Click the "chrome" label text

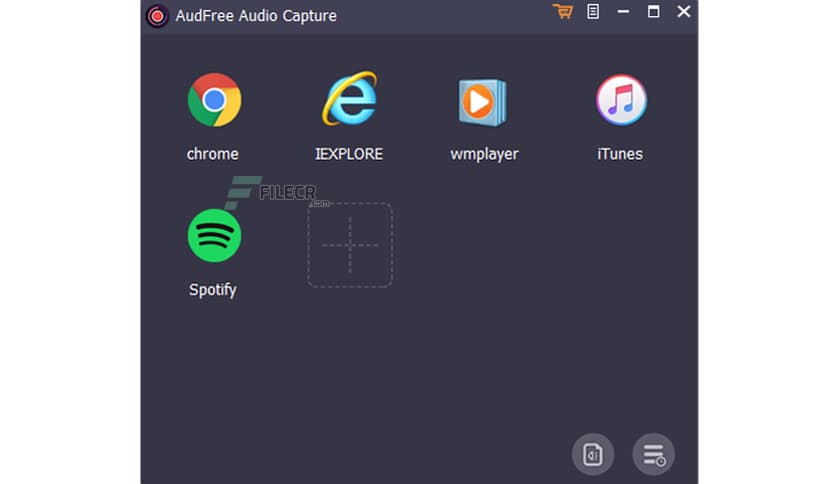point(213,154)
